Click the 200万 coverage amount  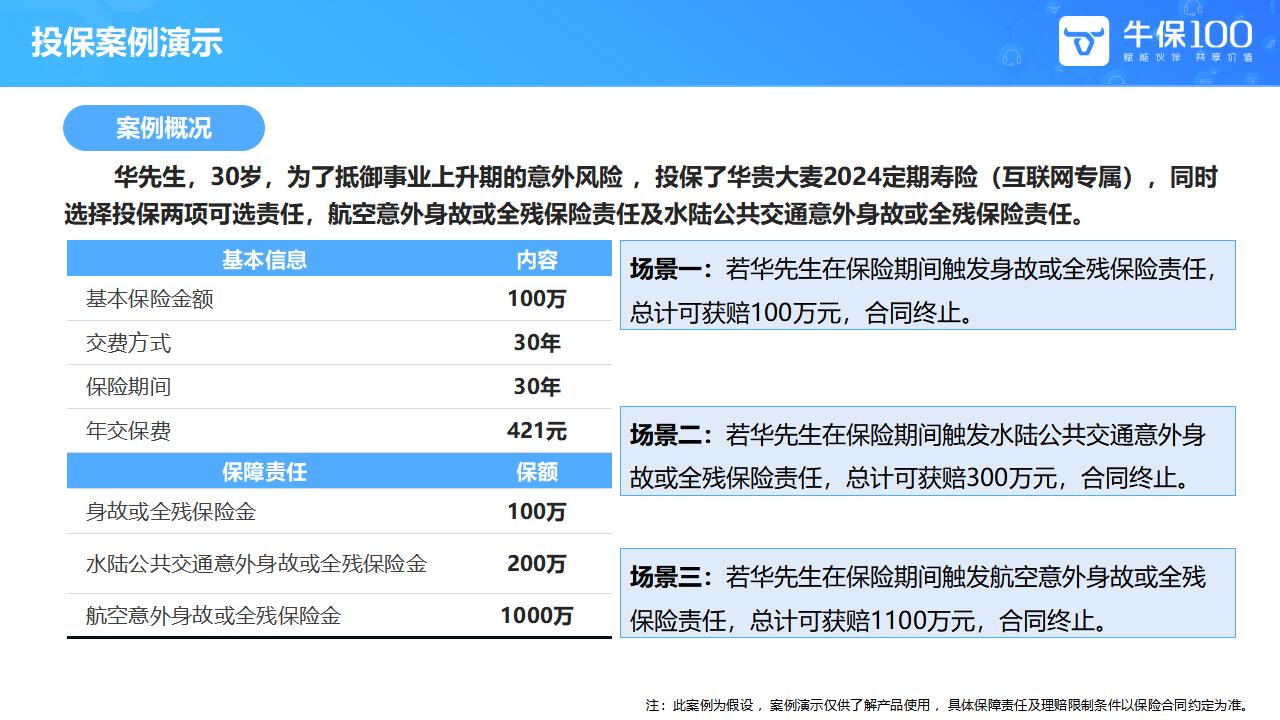tap(537, 564)
